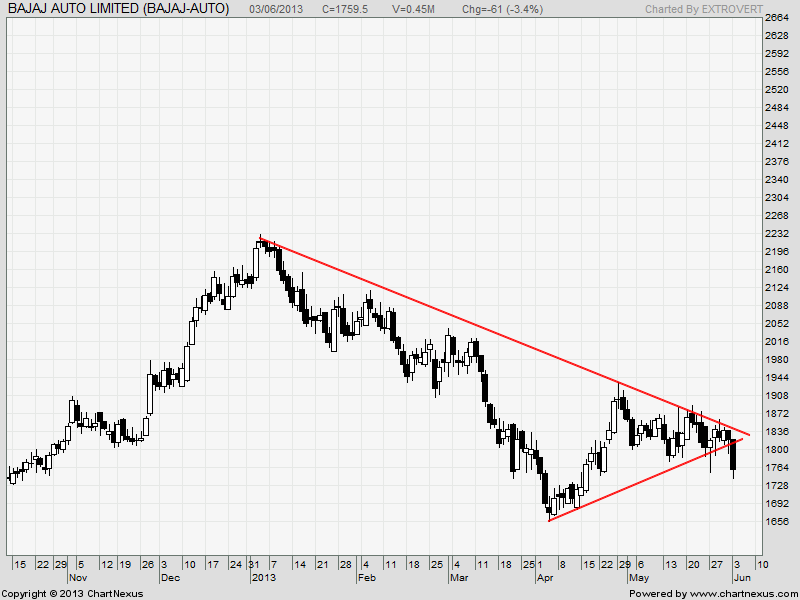Select the Chg=-61 (-3.4%) change value
This screenshot has height=600, width=800.
[502, 9]
